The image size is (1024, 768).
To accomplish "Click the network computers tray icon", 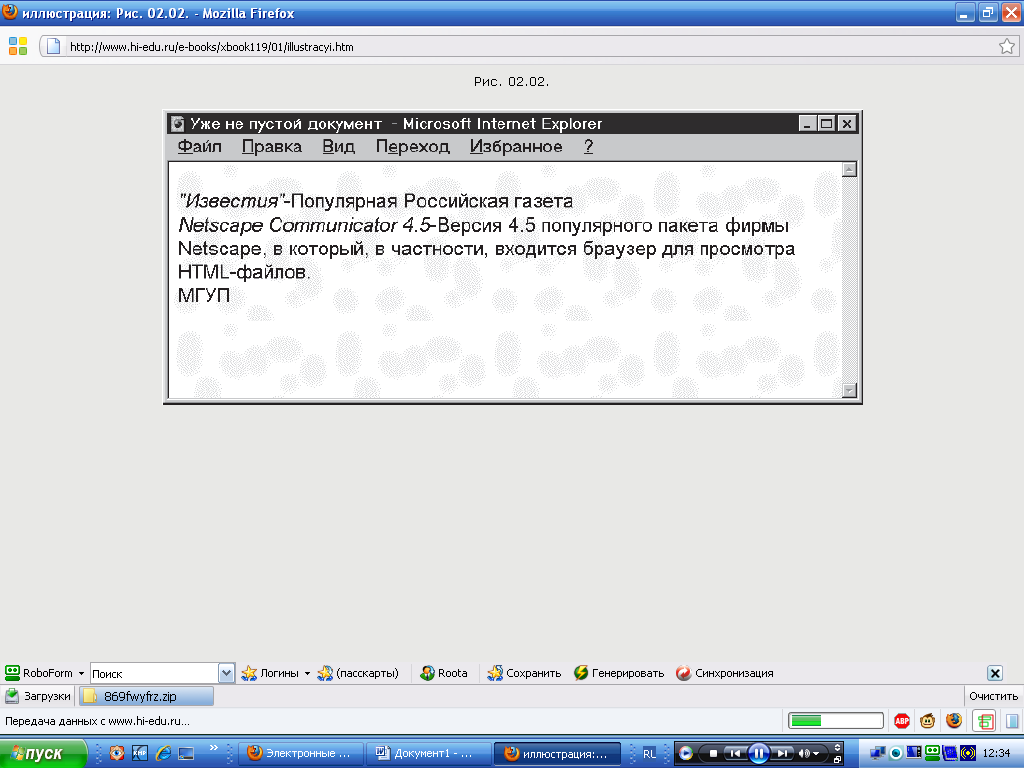I will point(878,754).
